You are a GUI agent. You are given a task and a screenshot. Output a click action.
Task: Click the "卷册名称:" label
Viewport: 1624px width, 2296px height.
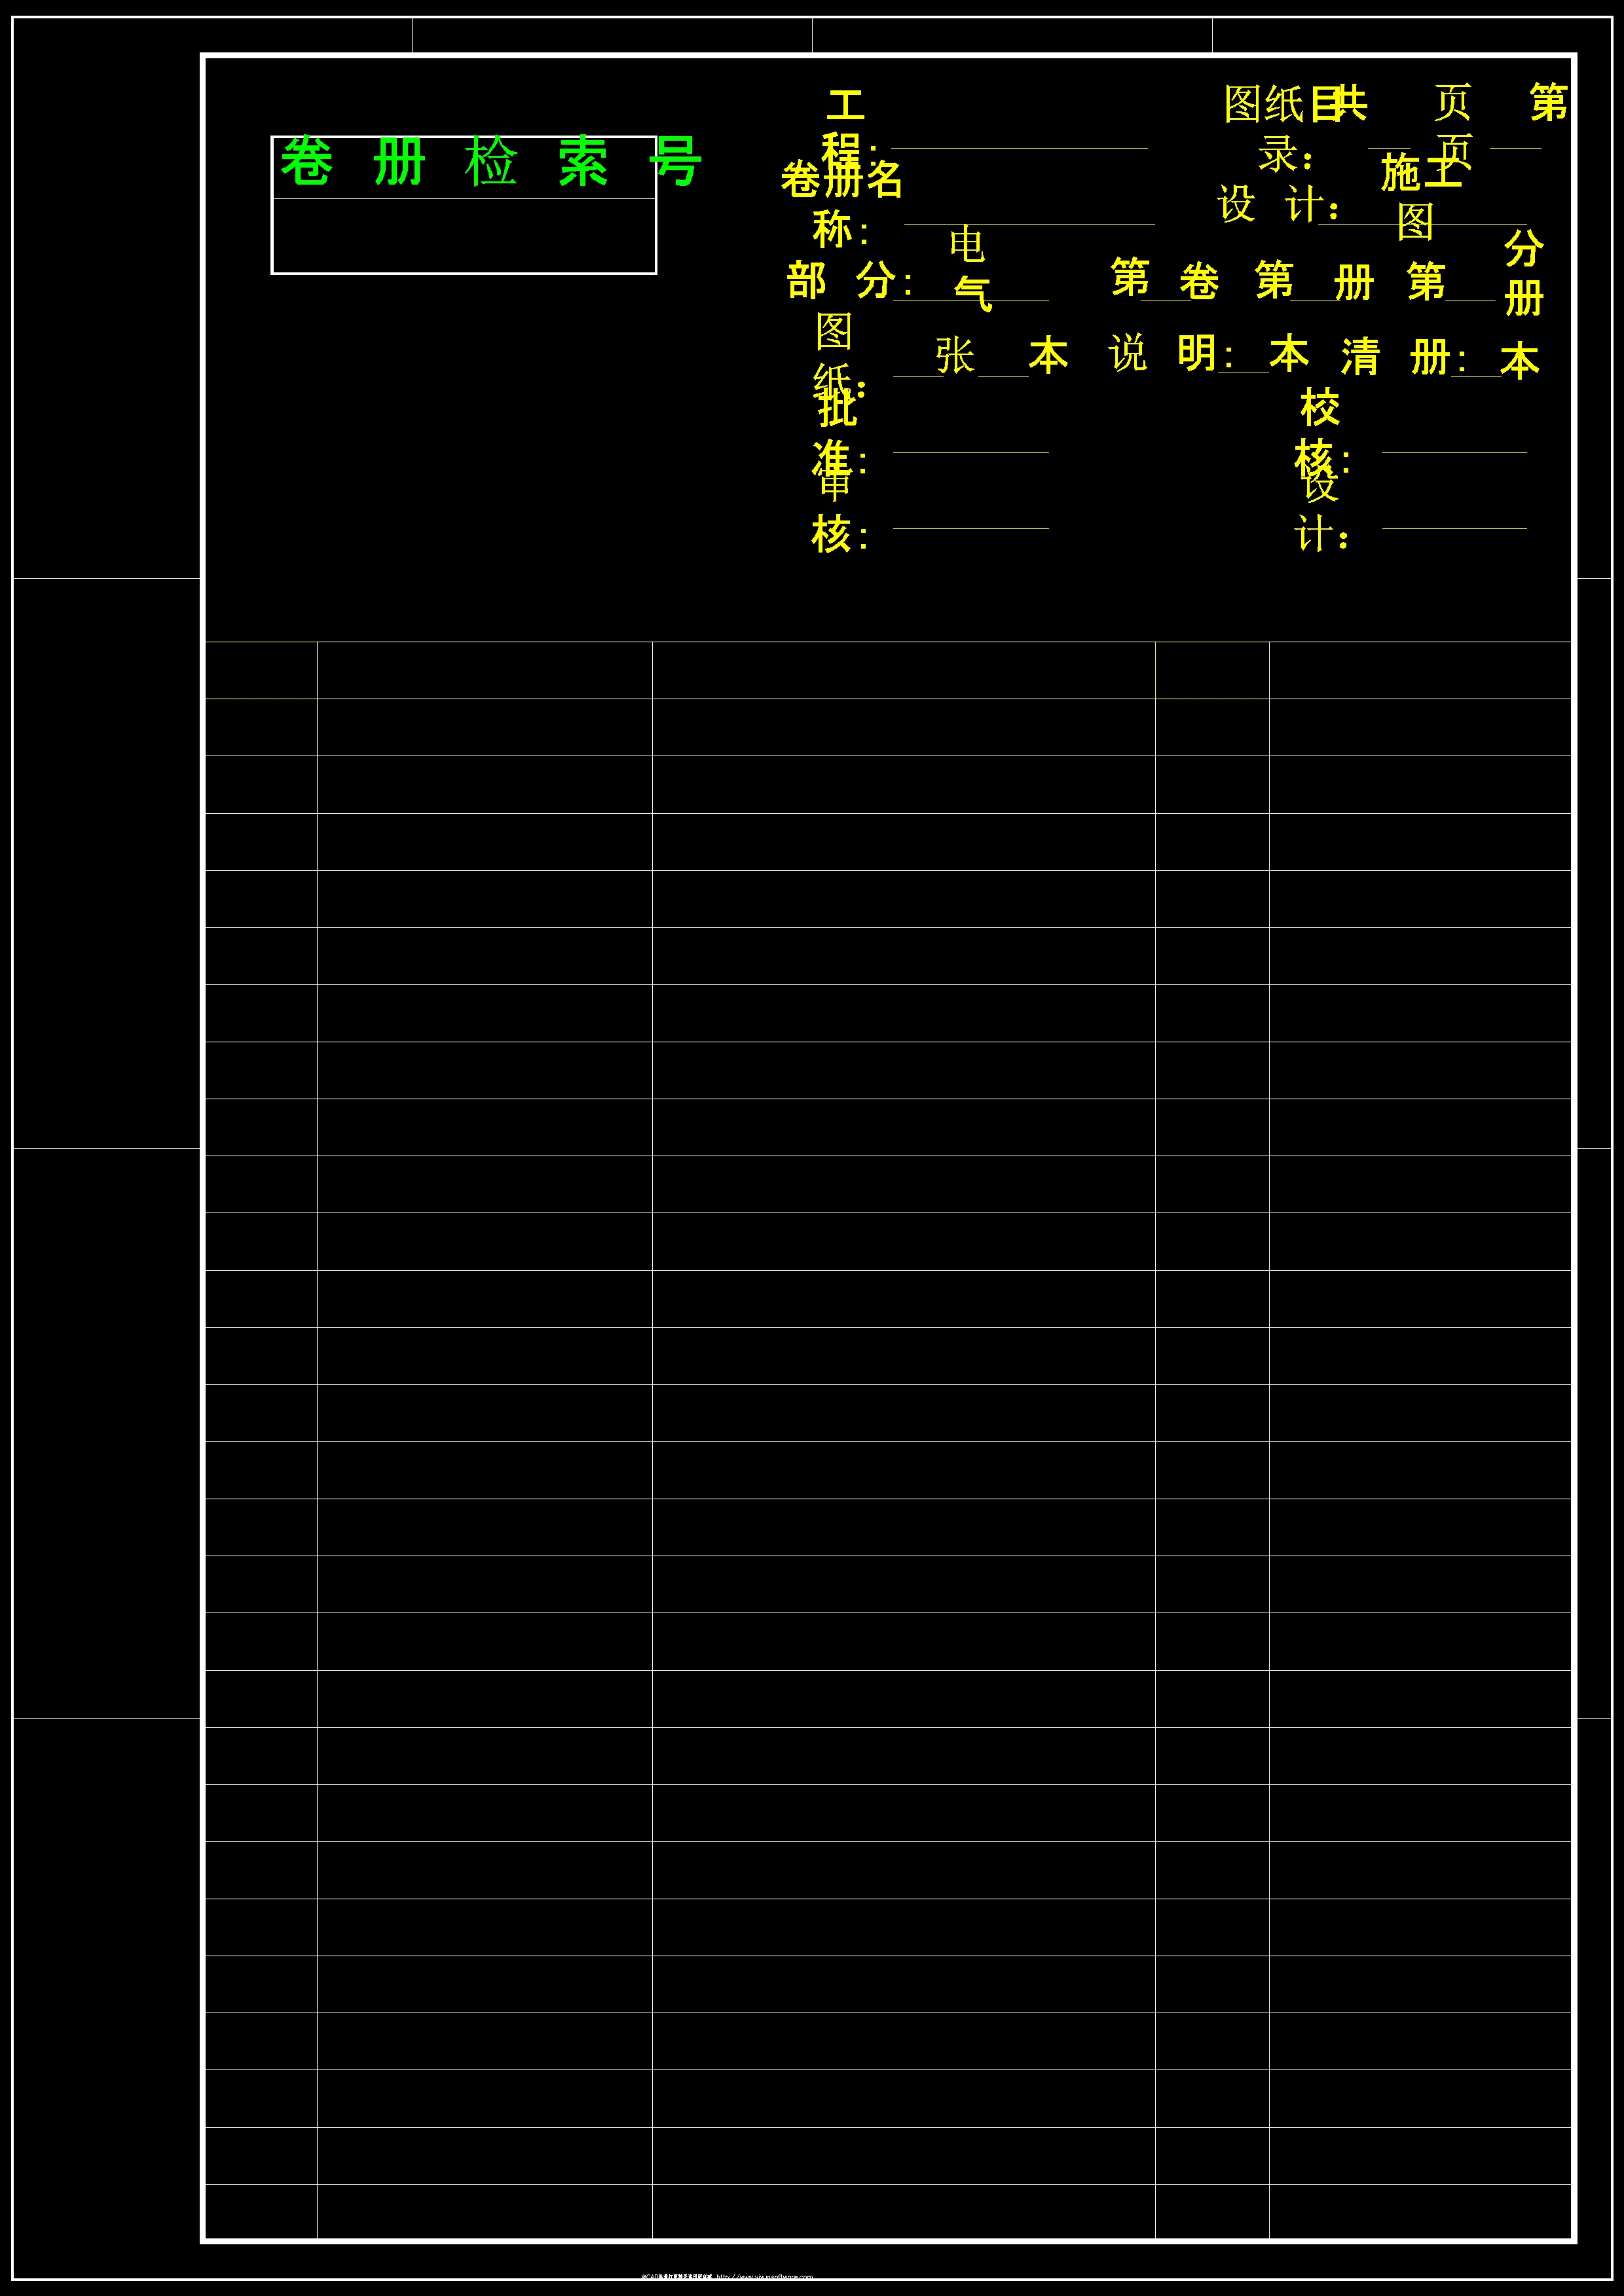841,205
